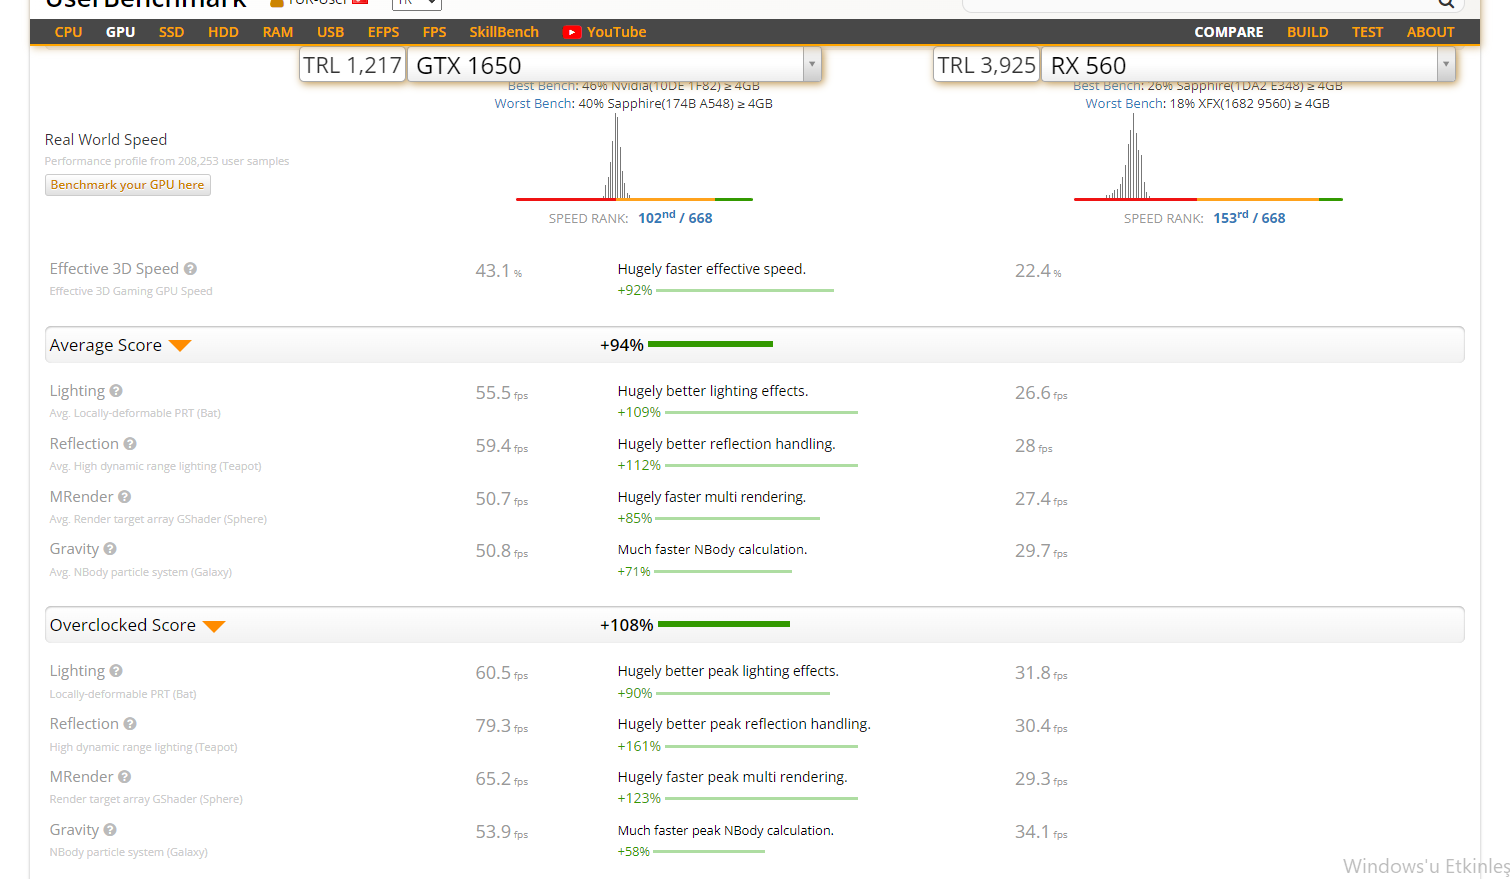The width and height of the screenshot is (1510, 879).
Task: Click MRender help icon under Overclocked Score
Action: tap(125, 777)
